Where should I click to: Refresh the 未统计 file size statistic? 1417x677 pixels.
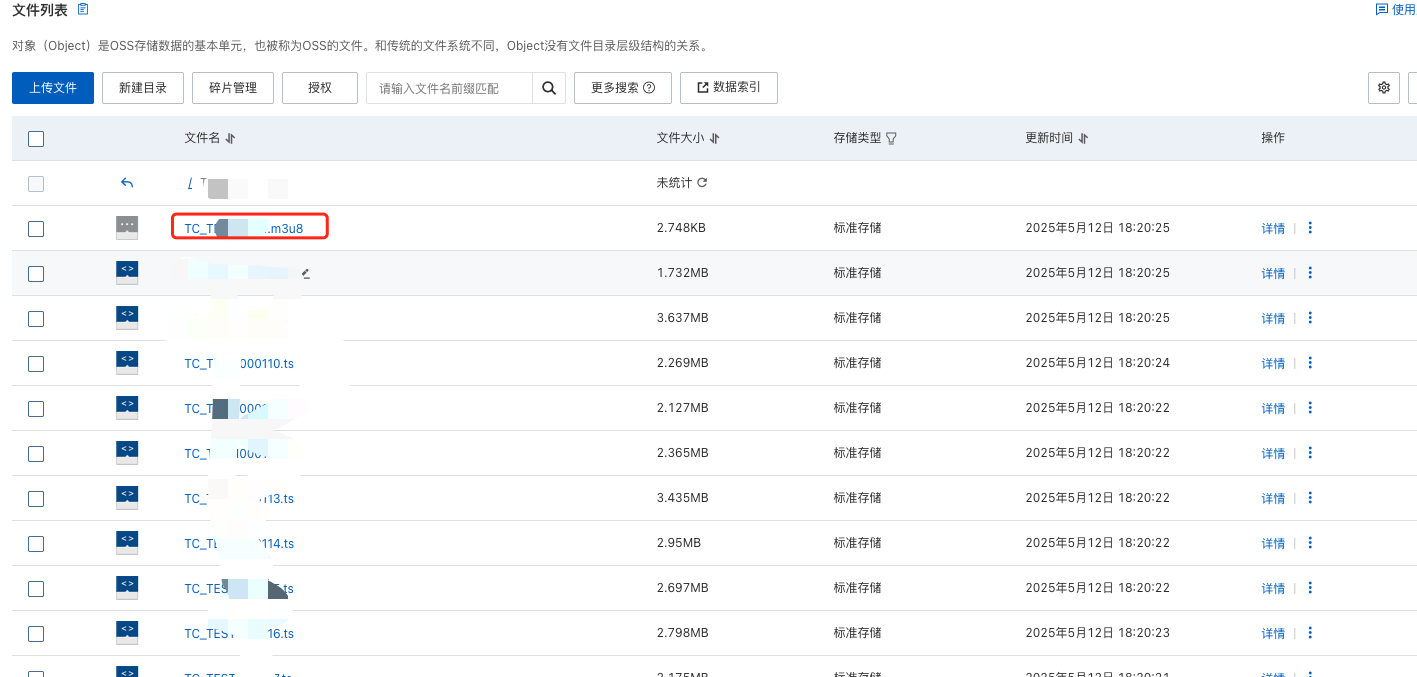tap(702, 183)
